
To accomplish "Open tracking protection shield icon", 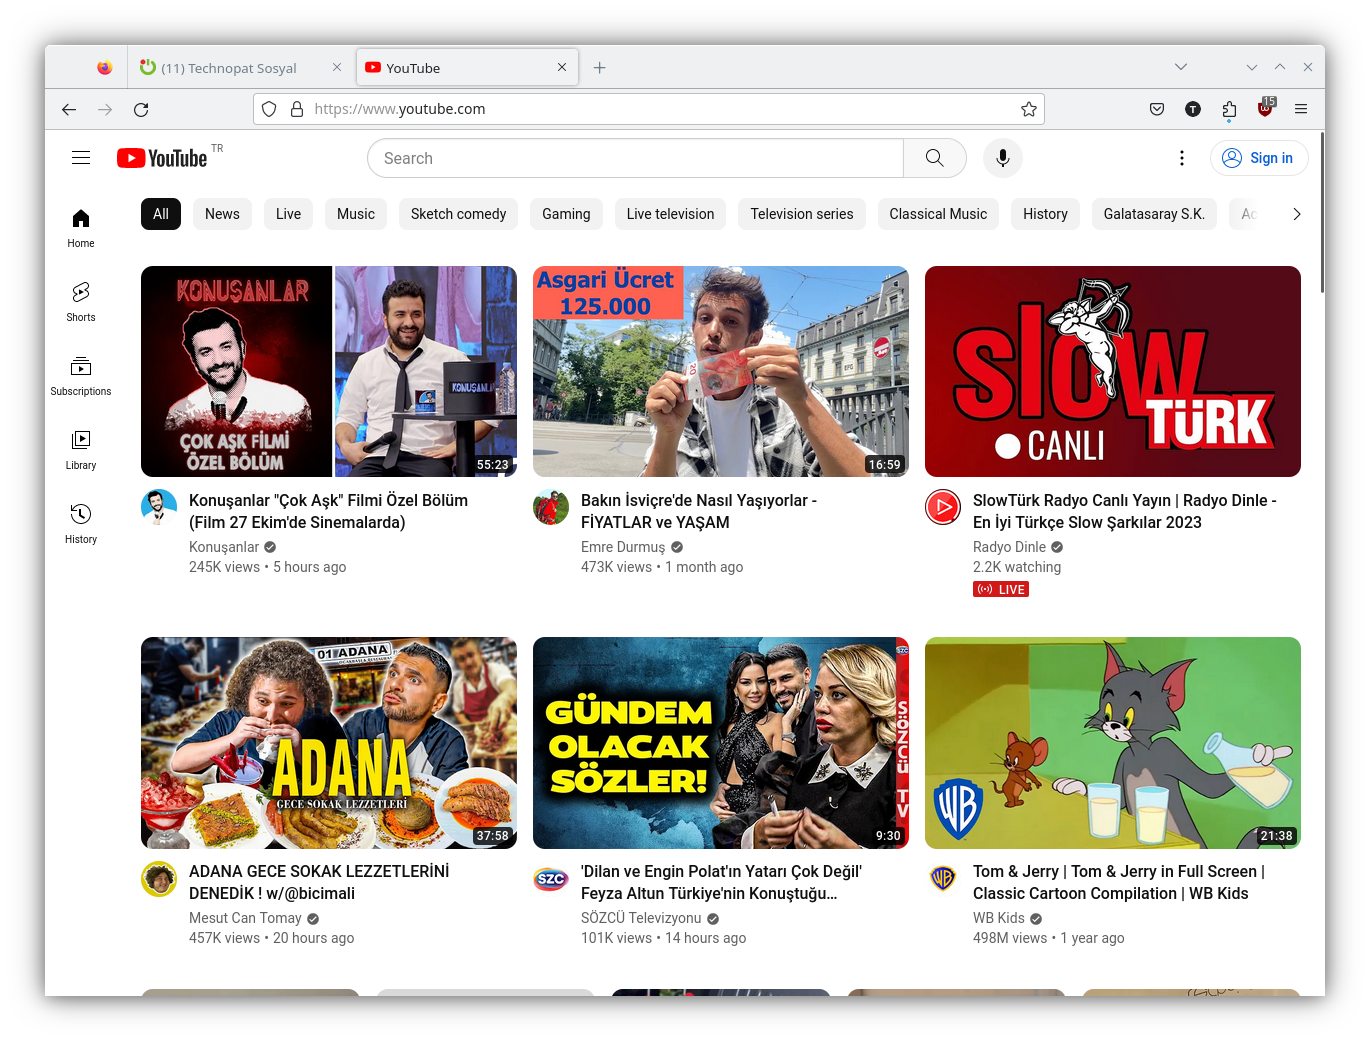I will (269, 109).
